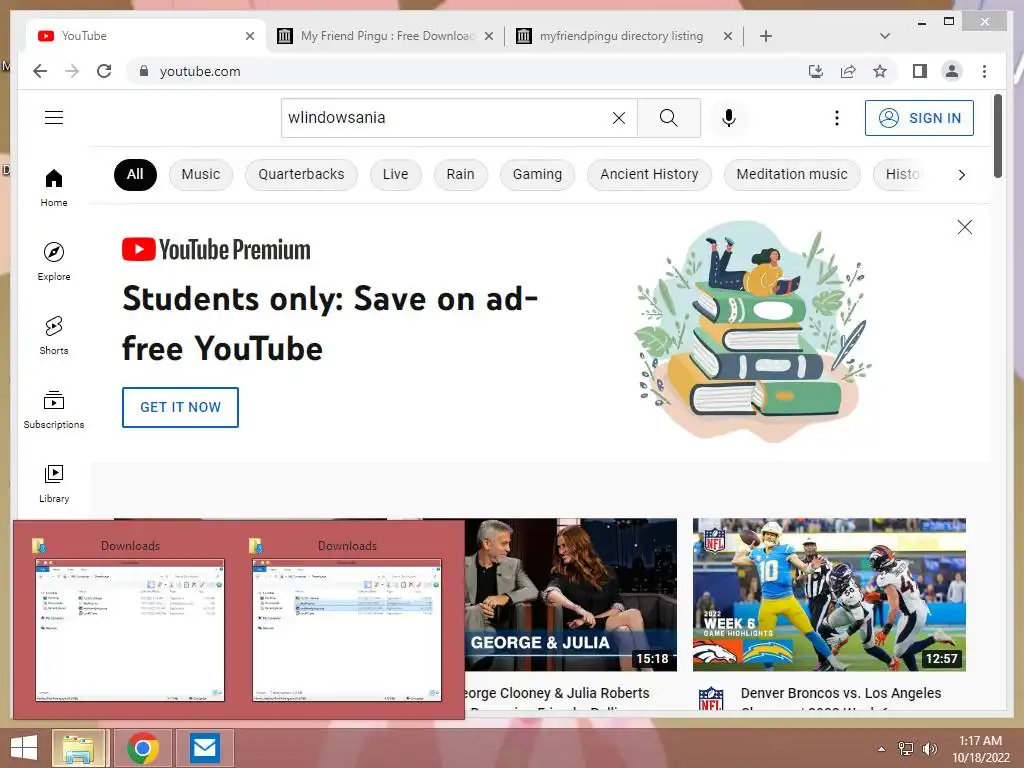Select the YouTube tab

point(146,36)
